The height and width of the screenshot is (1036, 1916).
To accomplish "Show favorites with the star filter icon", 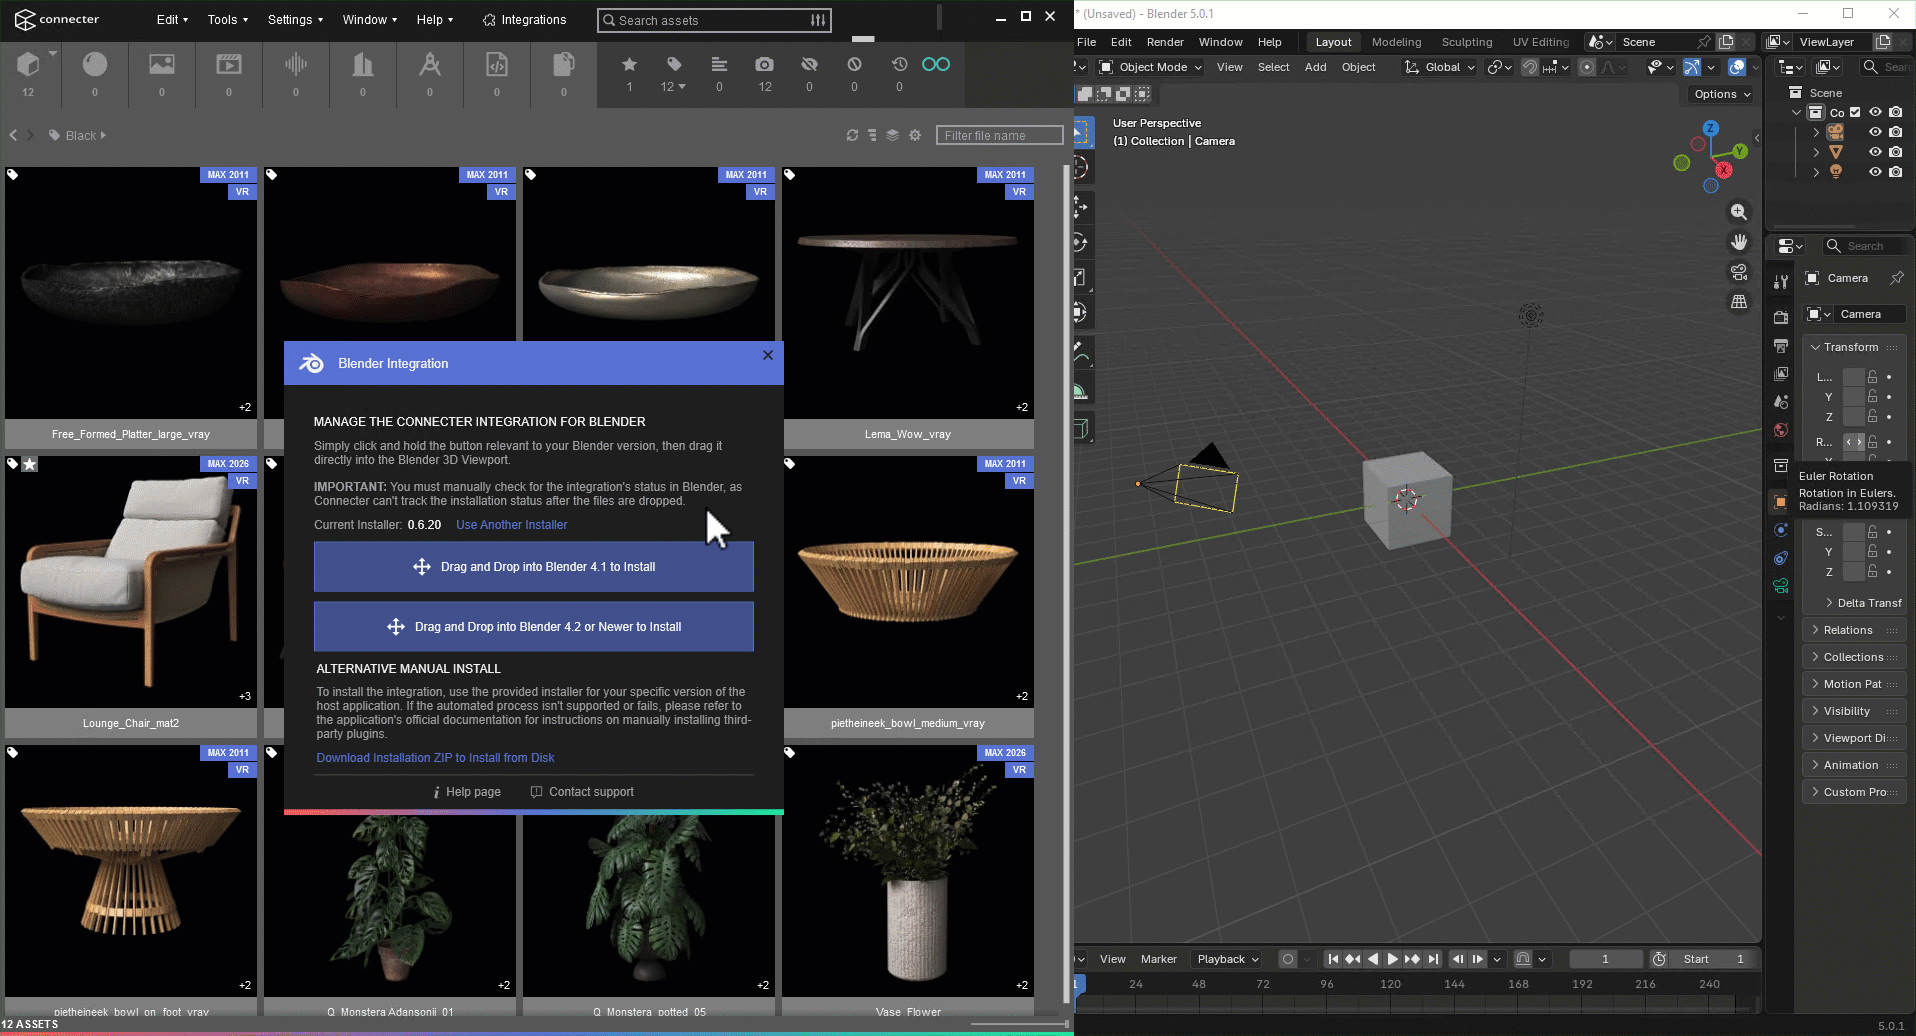I will click(x=629, y=65).
